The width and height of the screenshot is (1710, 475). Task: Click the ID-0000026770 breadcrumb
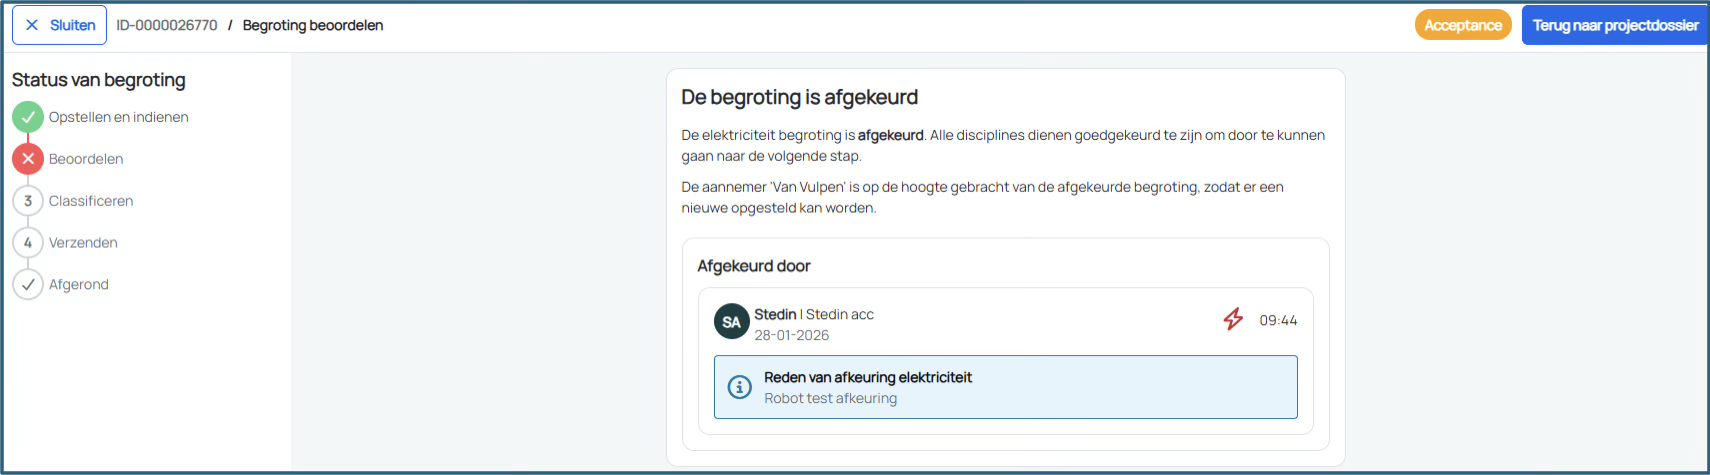coord(166,25)
